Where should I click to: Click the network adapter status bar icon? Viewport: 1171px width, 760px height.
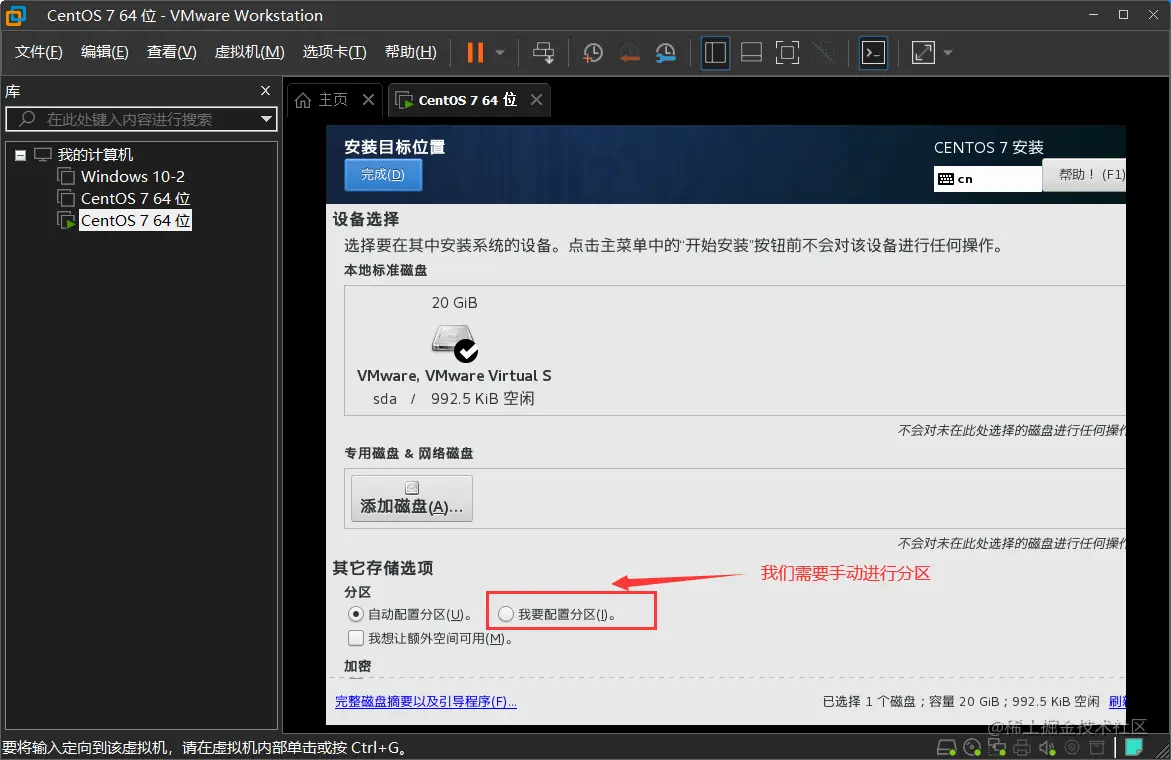tap(997, 747)
